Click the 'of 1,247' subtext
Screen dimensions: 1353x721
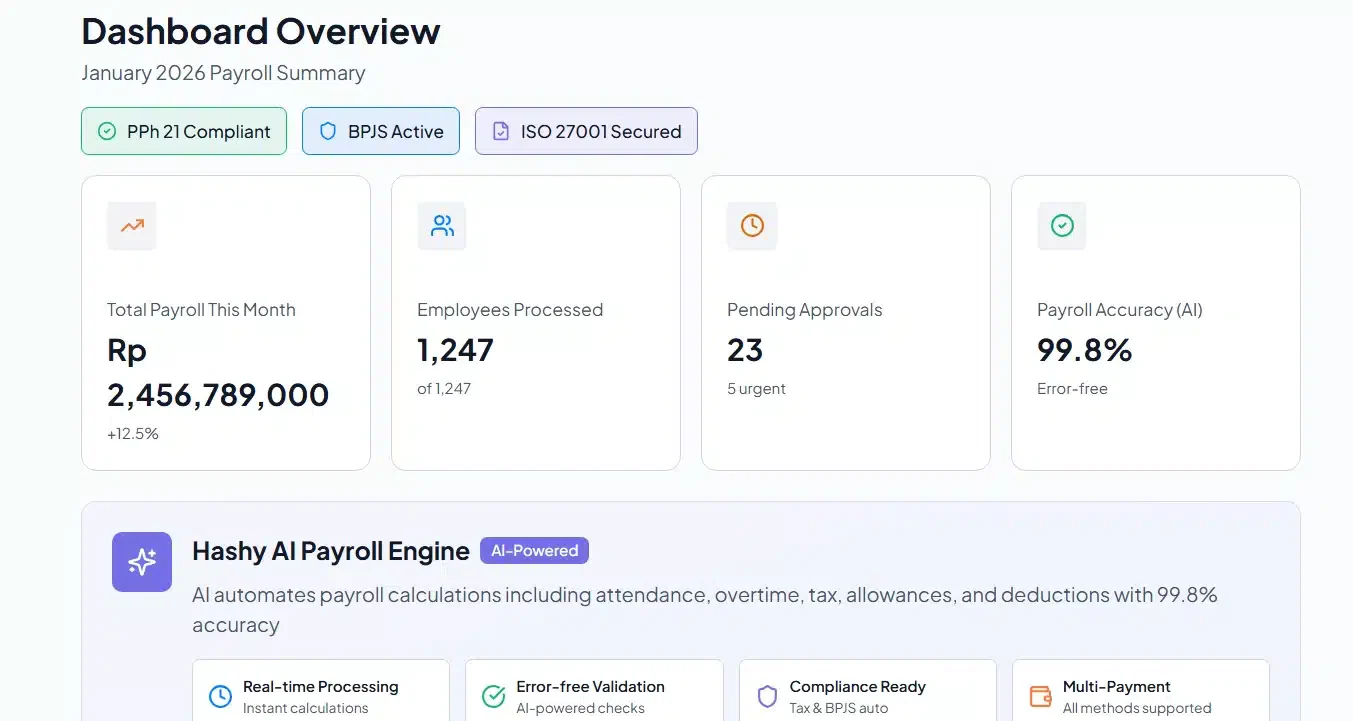pos(444,389)
